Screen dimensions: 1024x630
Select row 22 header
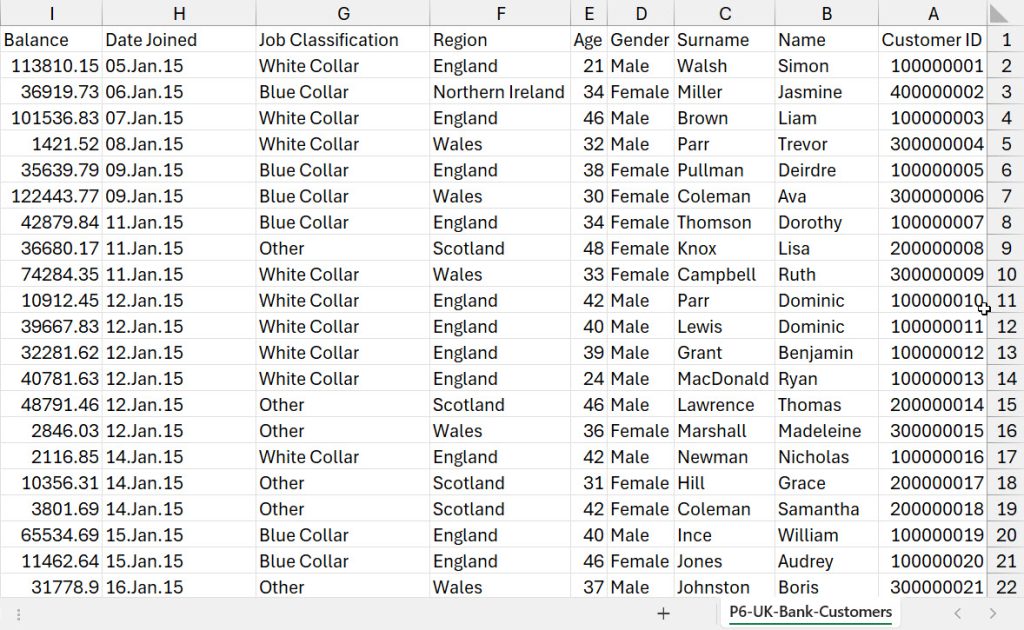tap(1006, 587)
